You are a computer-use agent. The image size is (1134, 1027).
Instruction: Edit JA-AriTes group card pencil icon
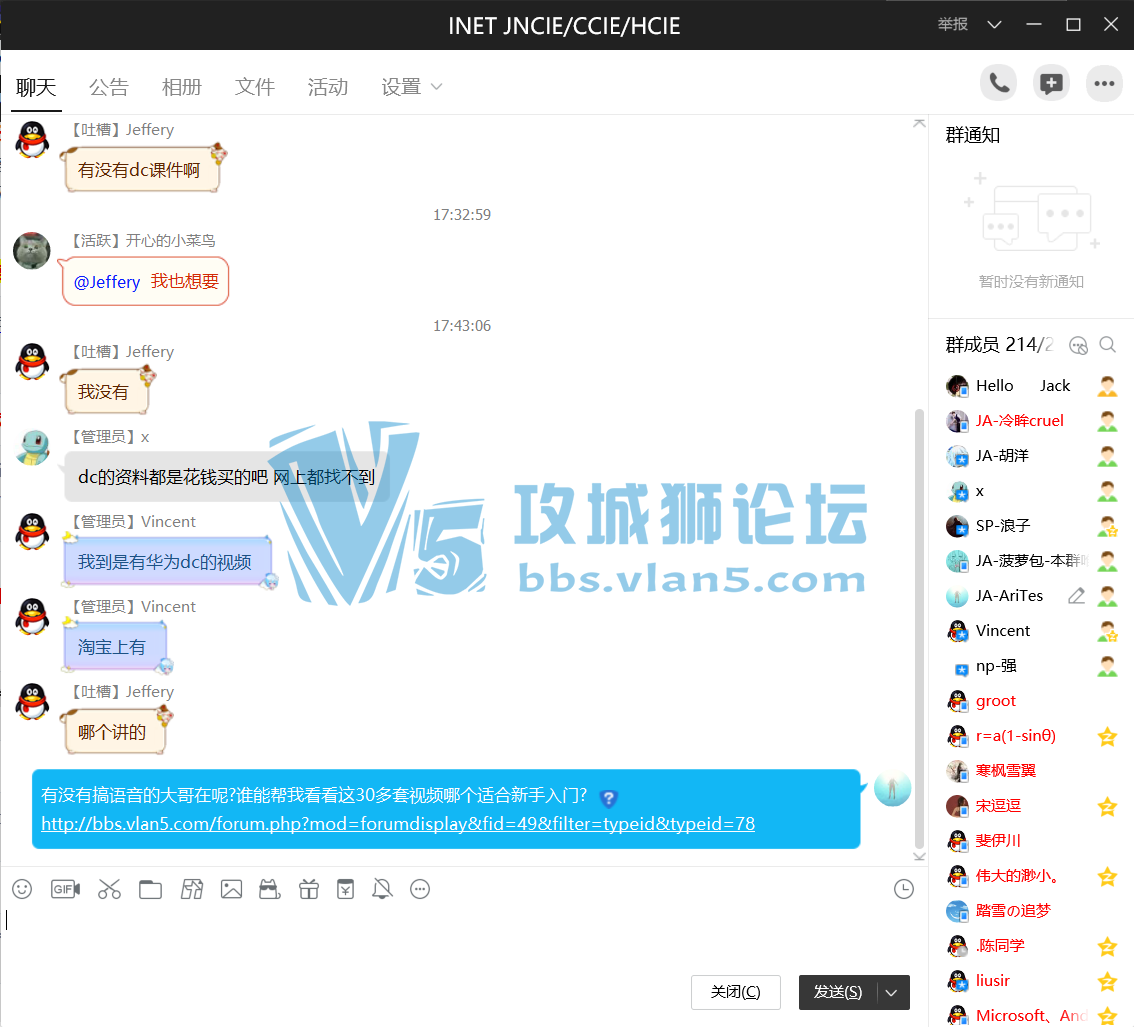(x=1076, y=596)
